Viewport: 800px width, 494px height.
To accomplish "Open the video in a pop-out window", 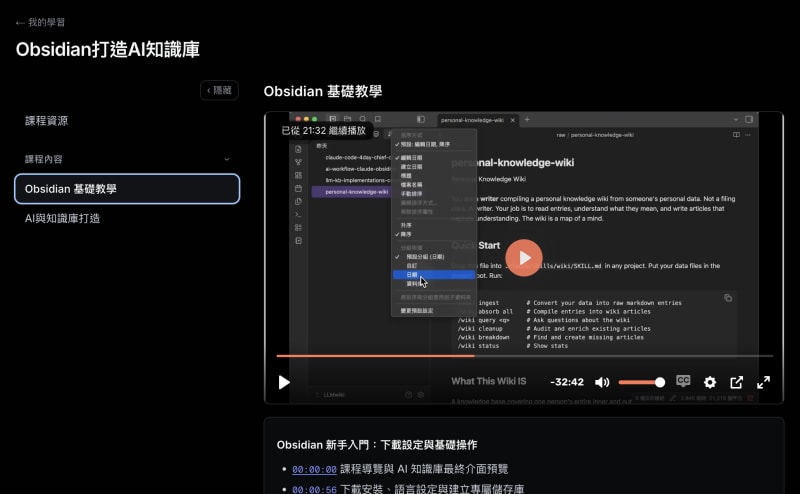I will click(x=736, y=382).
